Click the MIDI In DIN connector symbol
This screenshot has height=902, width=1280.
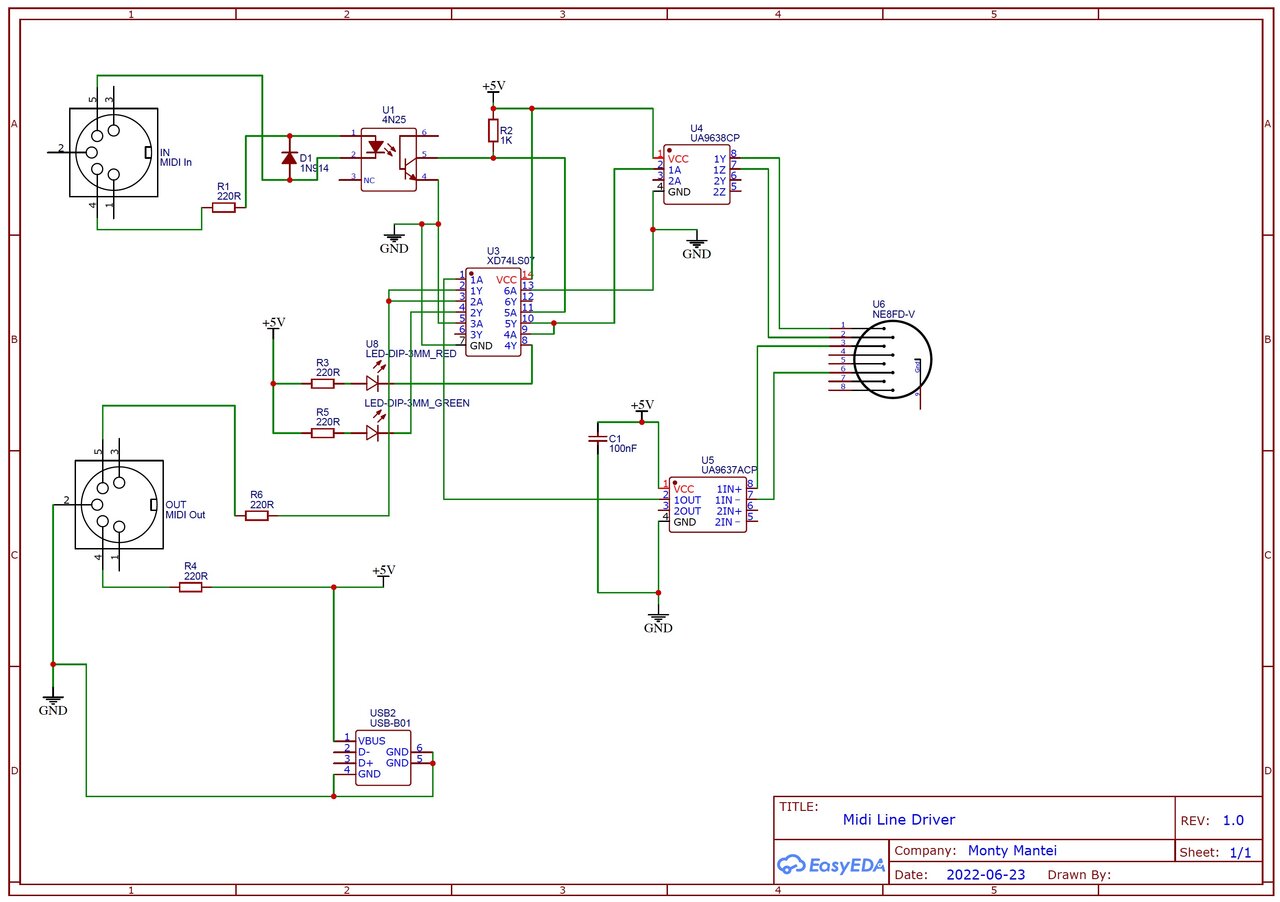[x=113, y=152]
